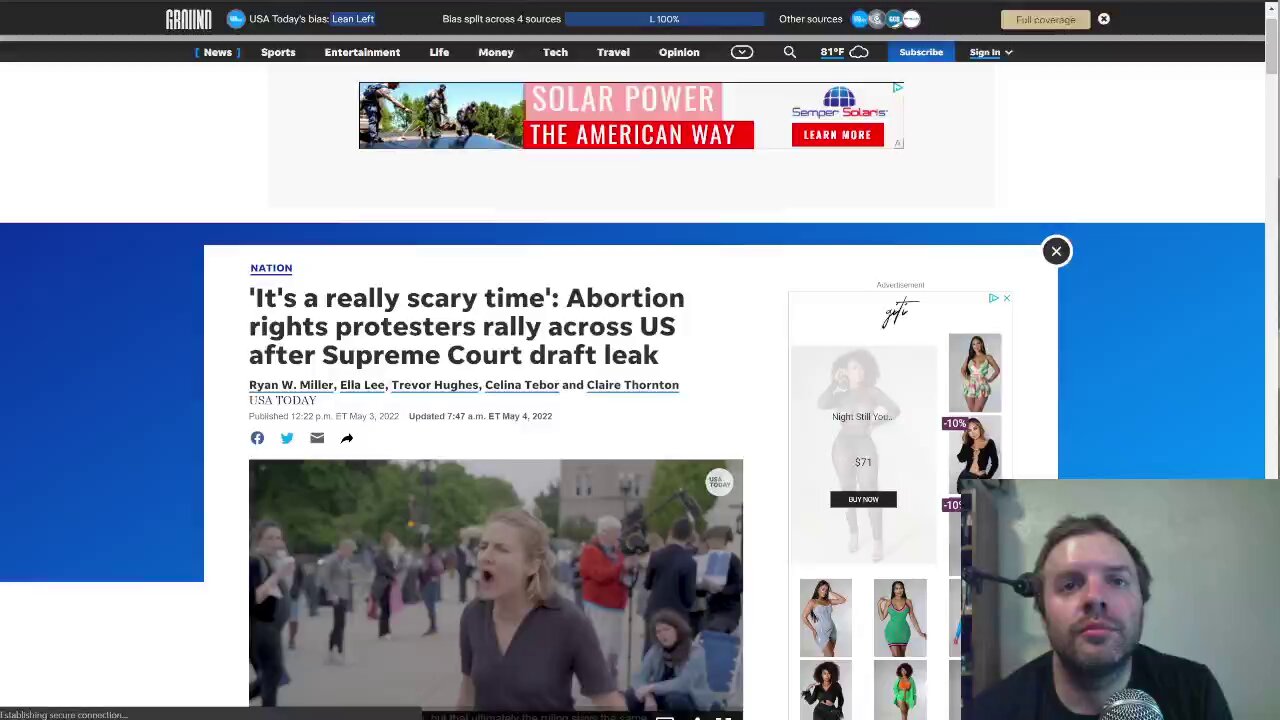
Task: Open the green and orange set thumbnail
Action: (x=900, y=690)
